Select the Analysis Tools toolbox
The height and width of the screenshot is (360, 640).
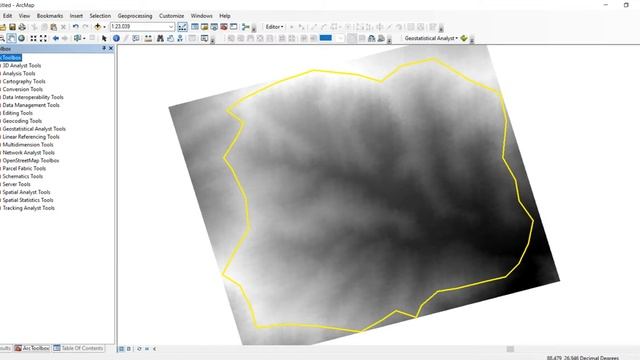19,73
